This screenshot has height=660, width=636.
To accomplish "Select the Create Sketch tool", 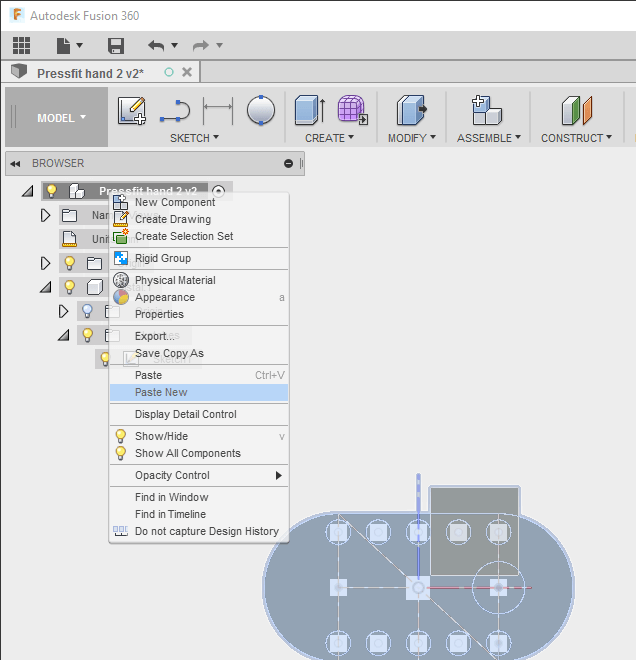I will point(132,110).
